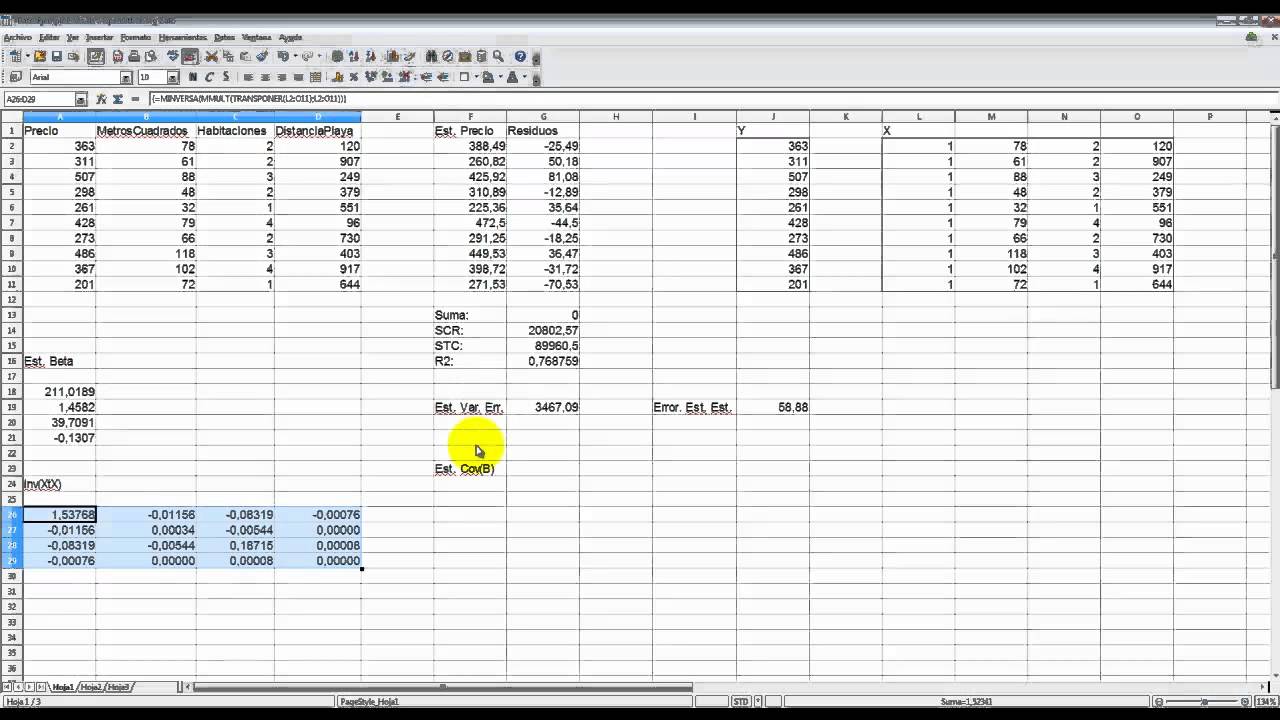Screen dimensions: 1280x720
Task: Click the Undo arrow icon
Action: 283,57
